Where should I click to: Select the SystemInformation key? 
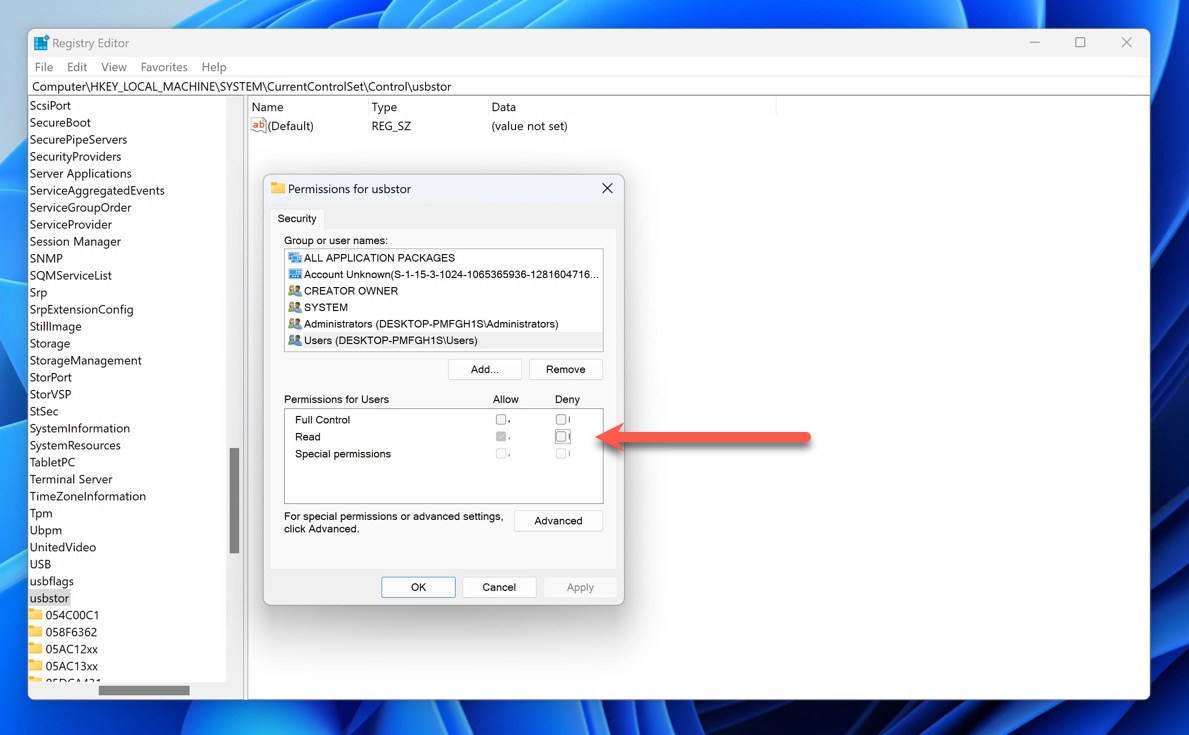[x=80, y=428]
